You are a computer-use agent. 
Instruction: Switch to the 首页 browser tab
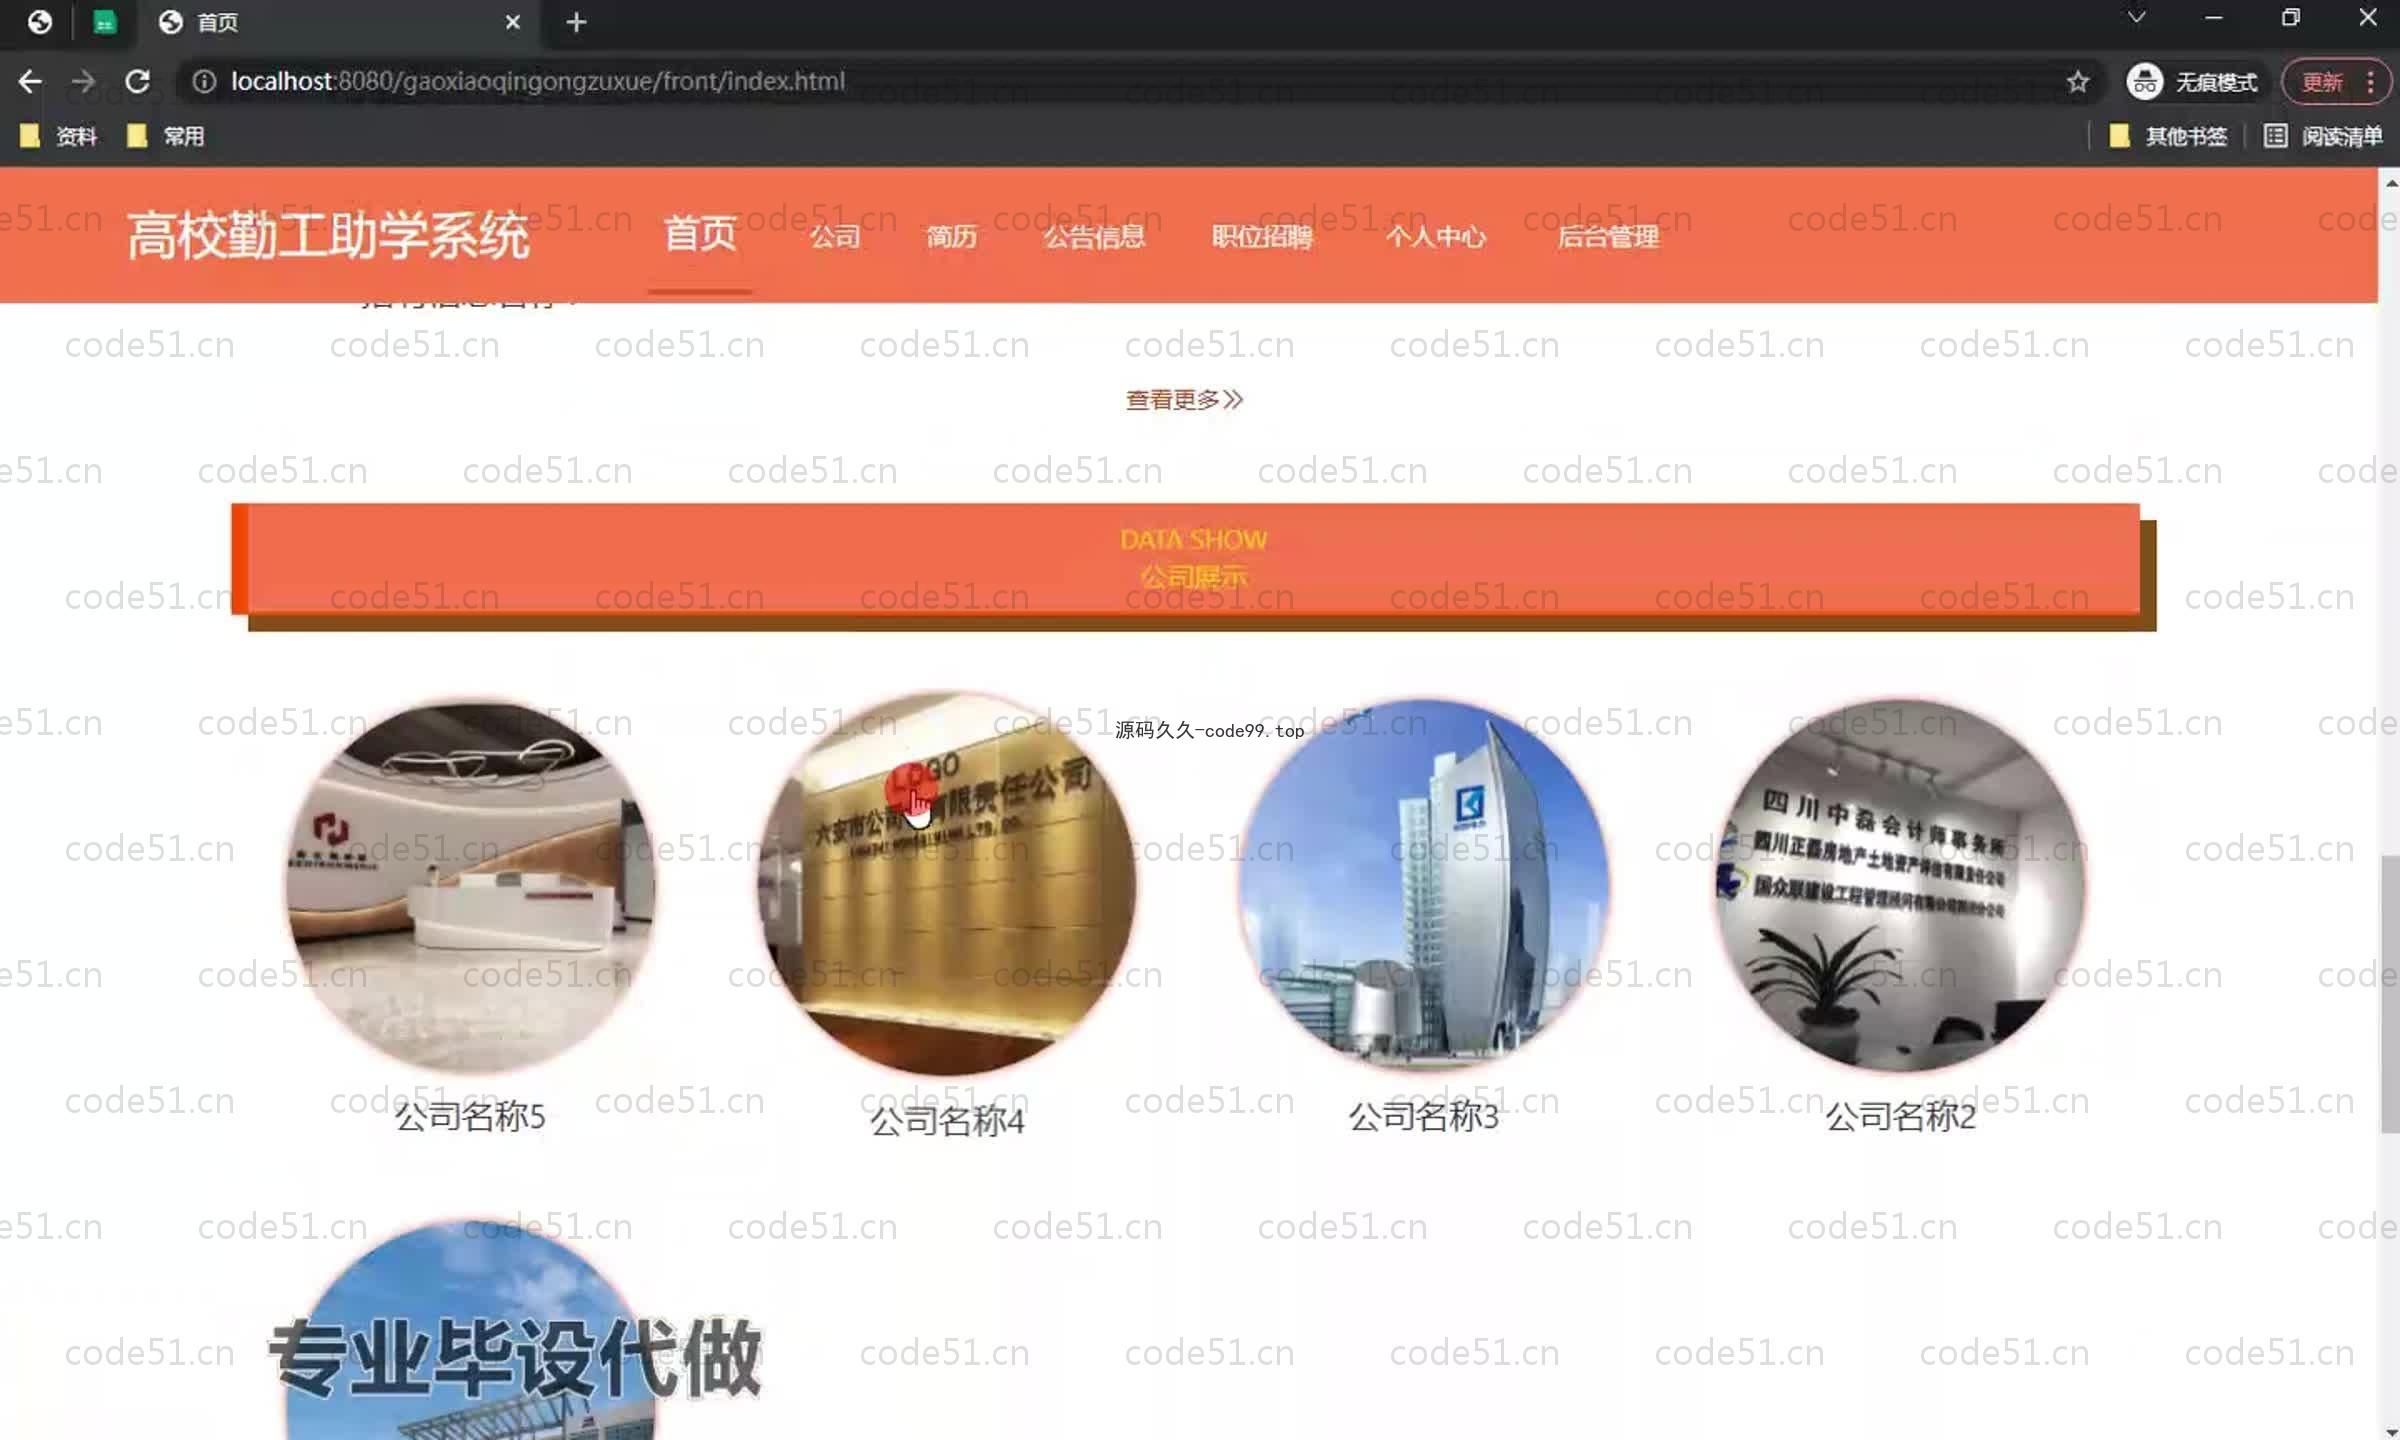point(340,22)
